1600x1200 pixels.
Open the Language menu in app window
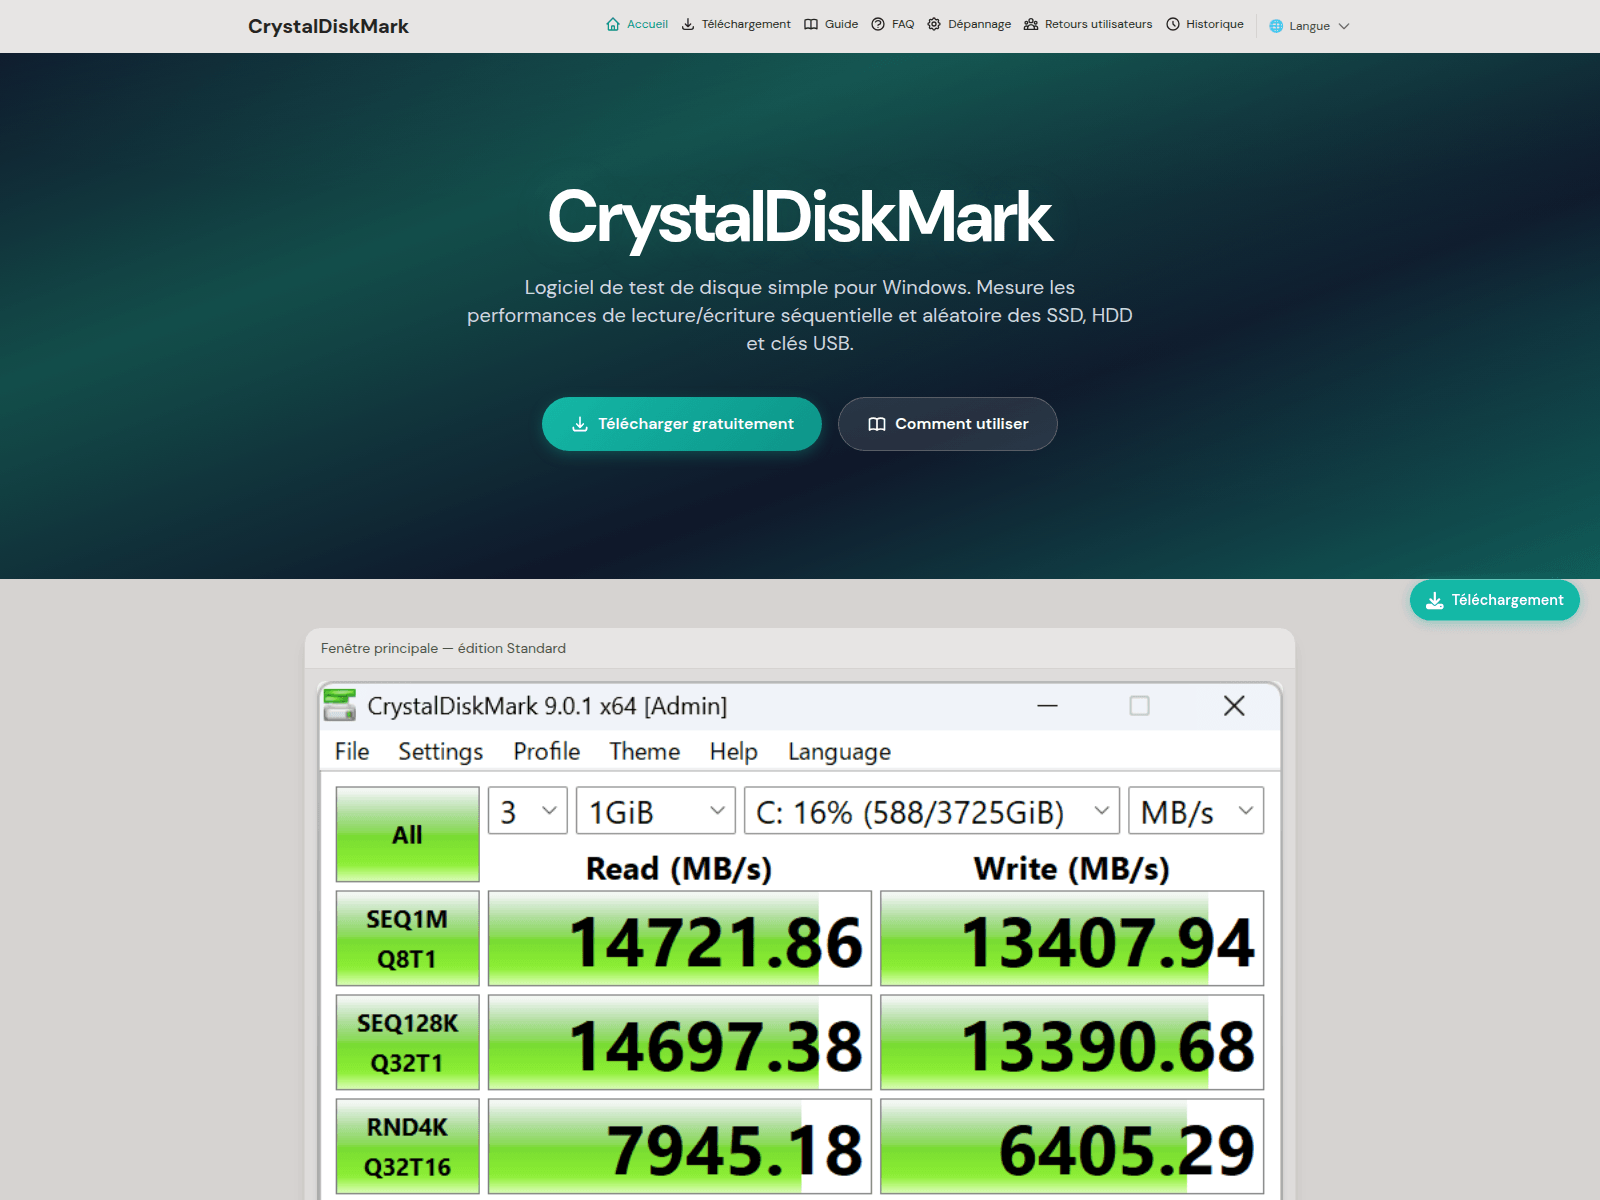840,751
